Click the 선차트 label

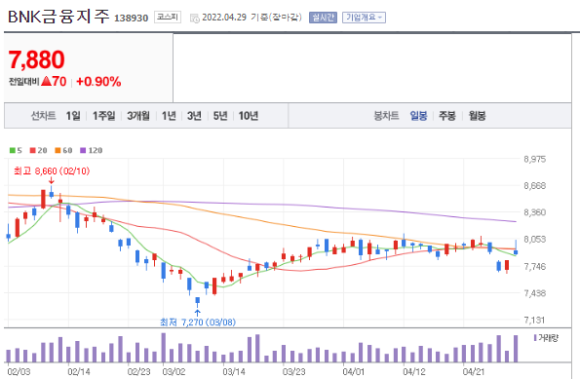pos(43,116)
